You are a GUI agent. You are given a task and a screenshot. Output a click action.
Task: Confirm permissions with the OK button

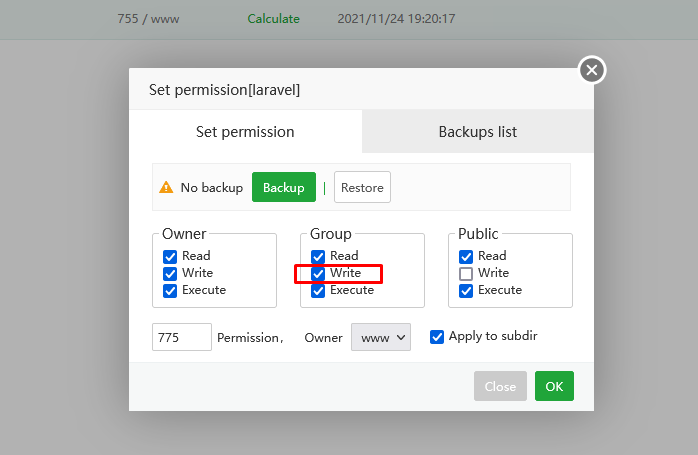[x=554, y=386]
